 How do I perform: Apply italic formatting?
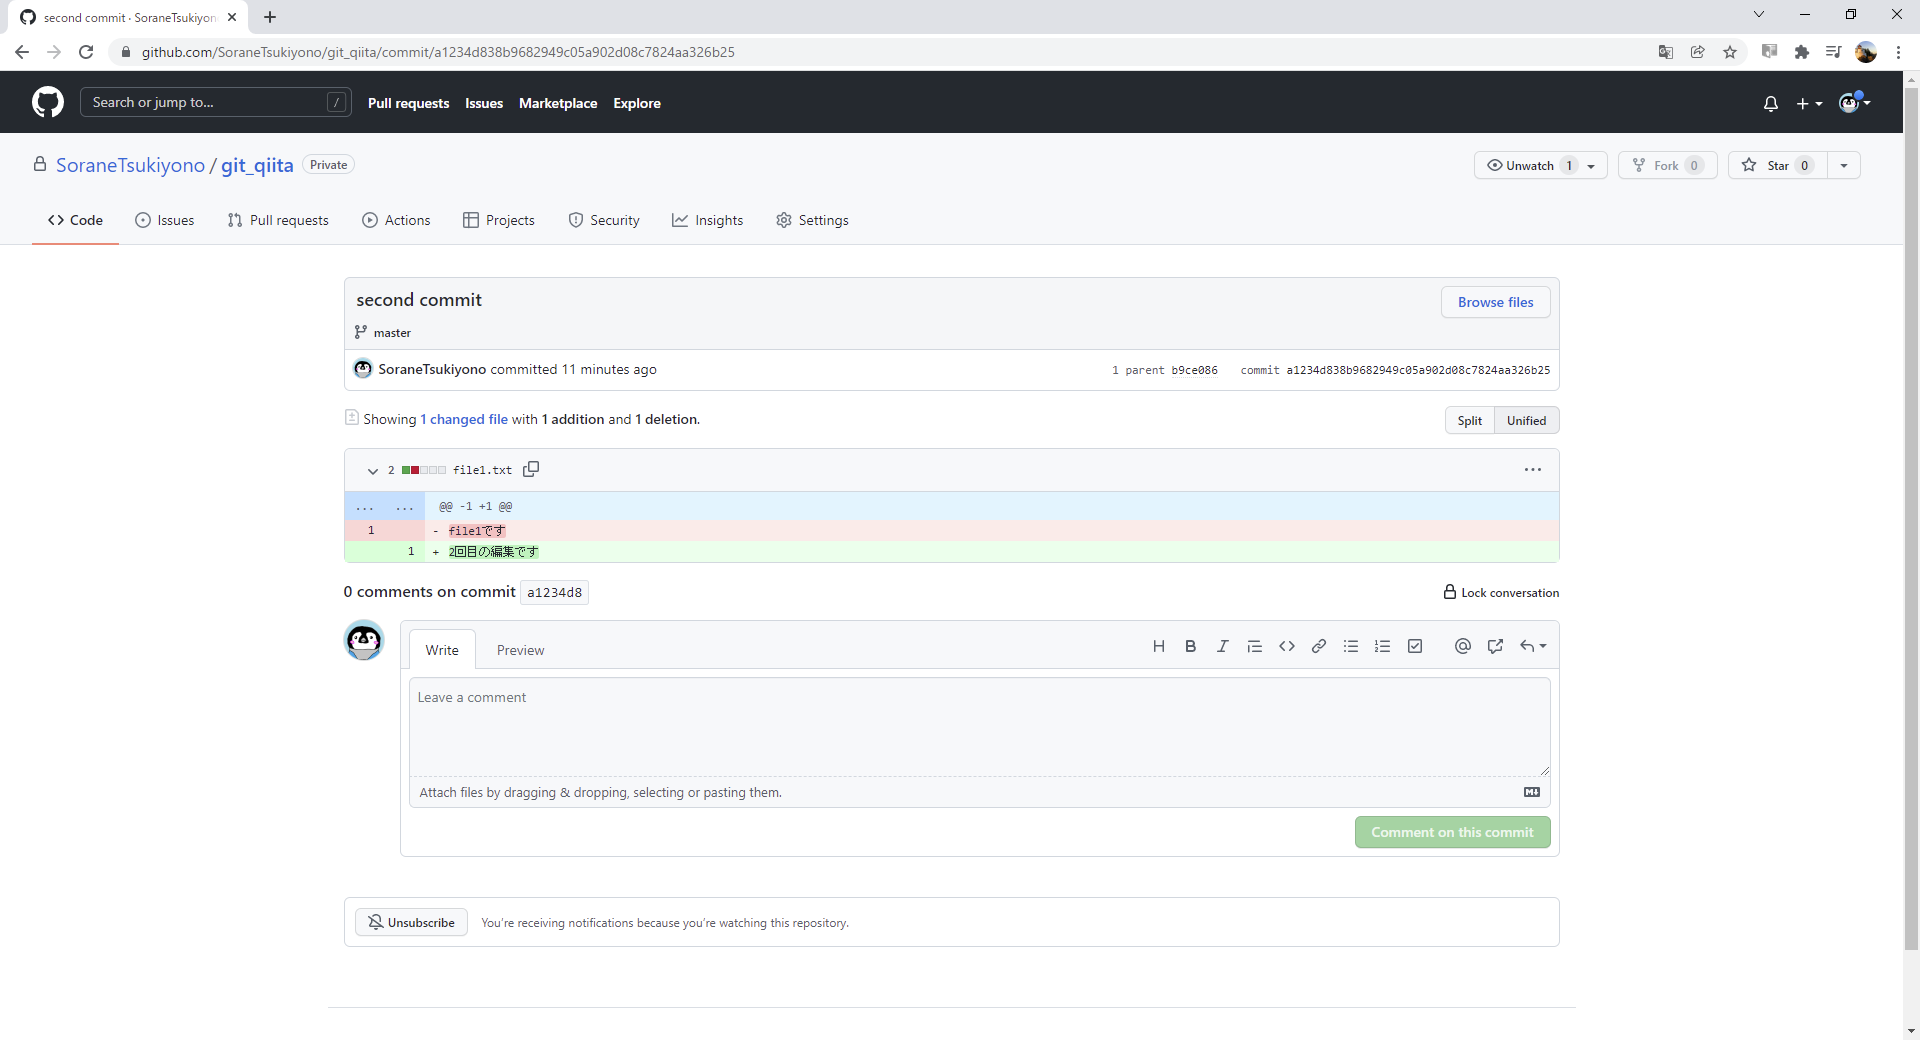(x=1222, y=646)
